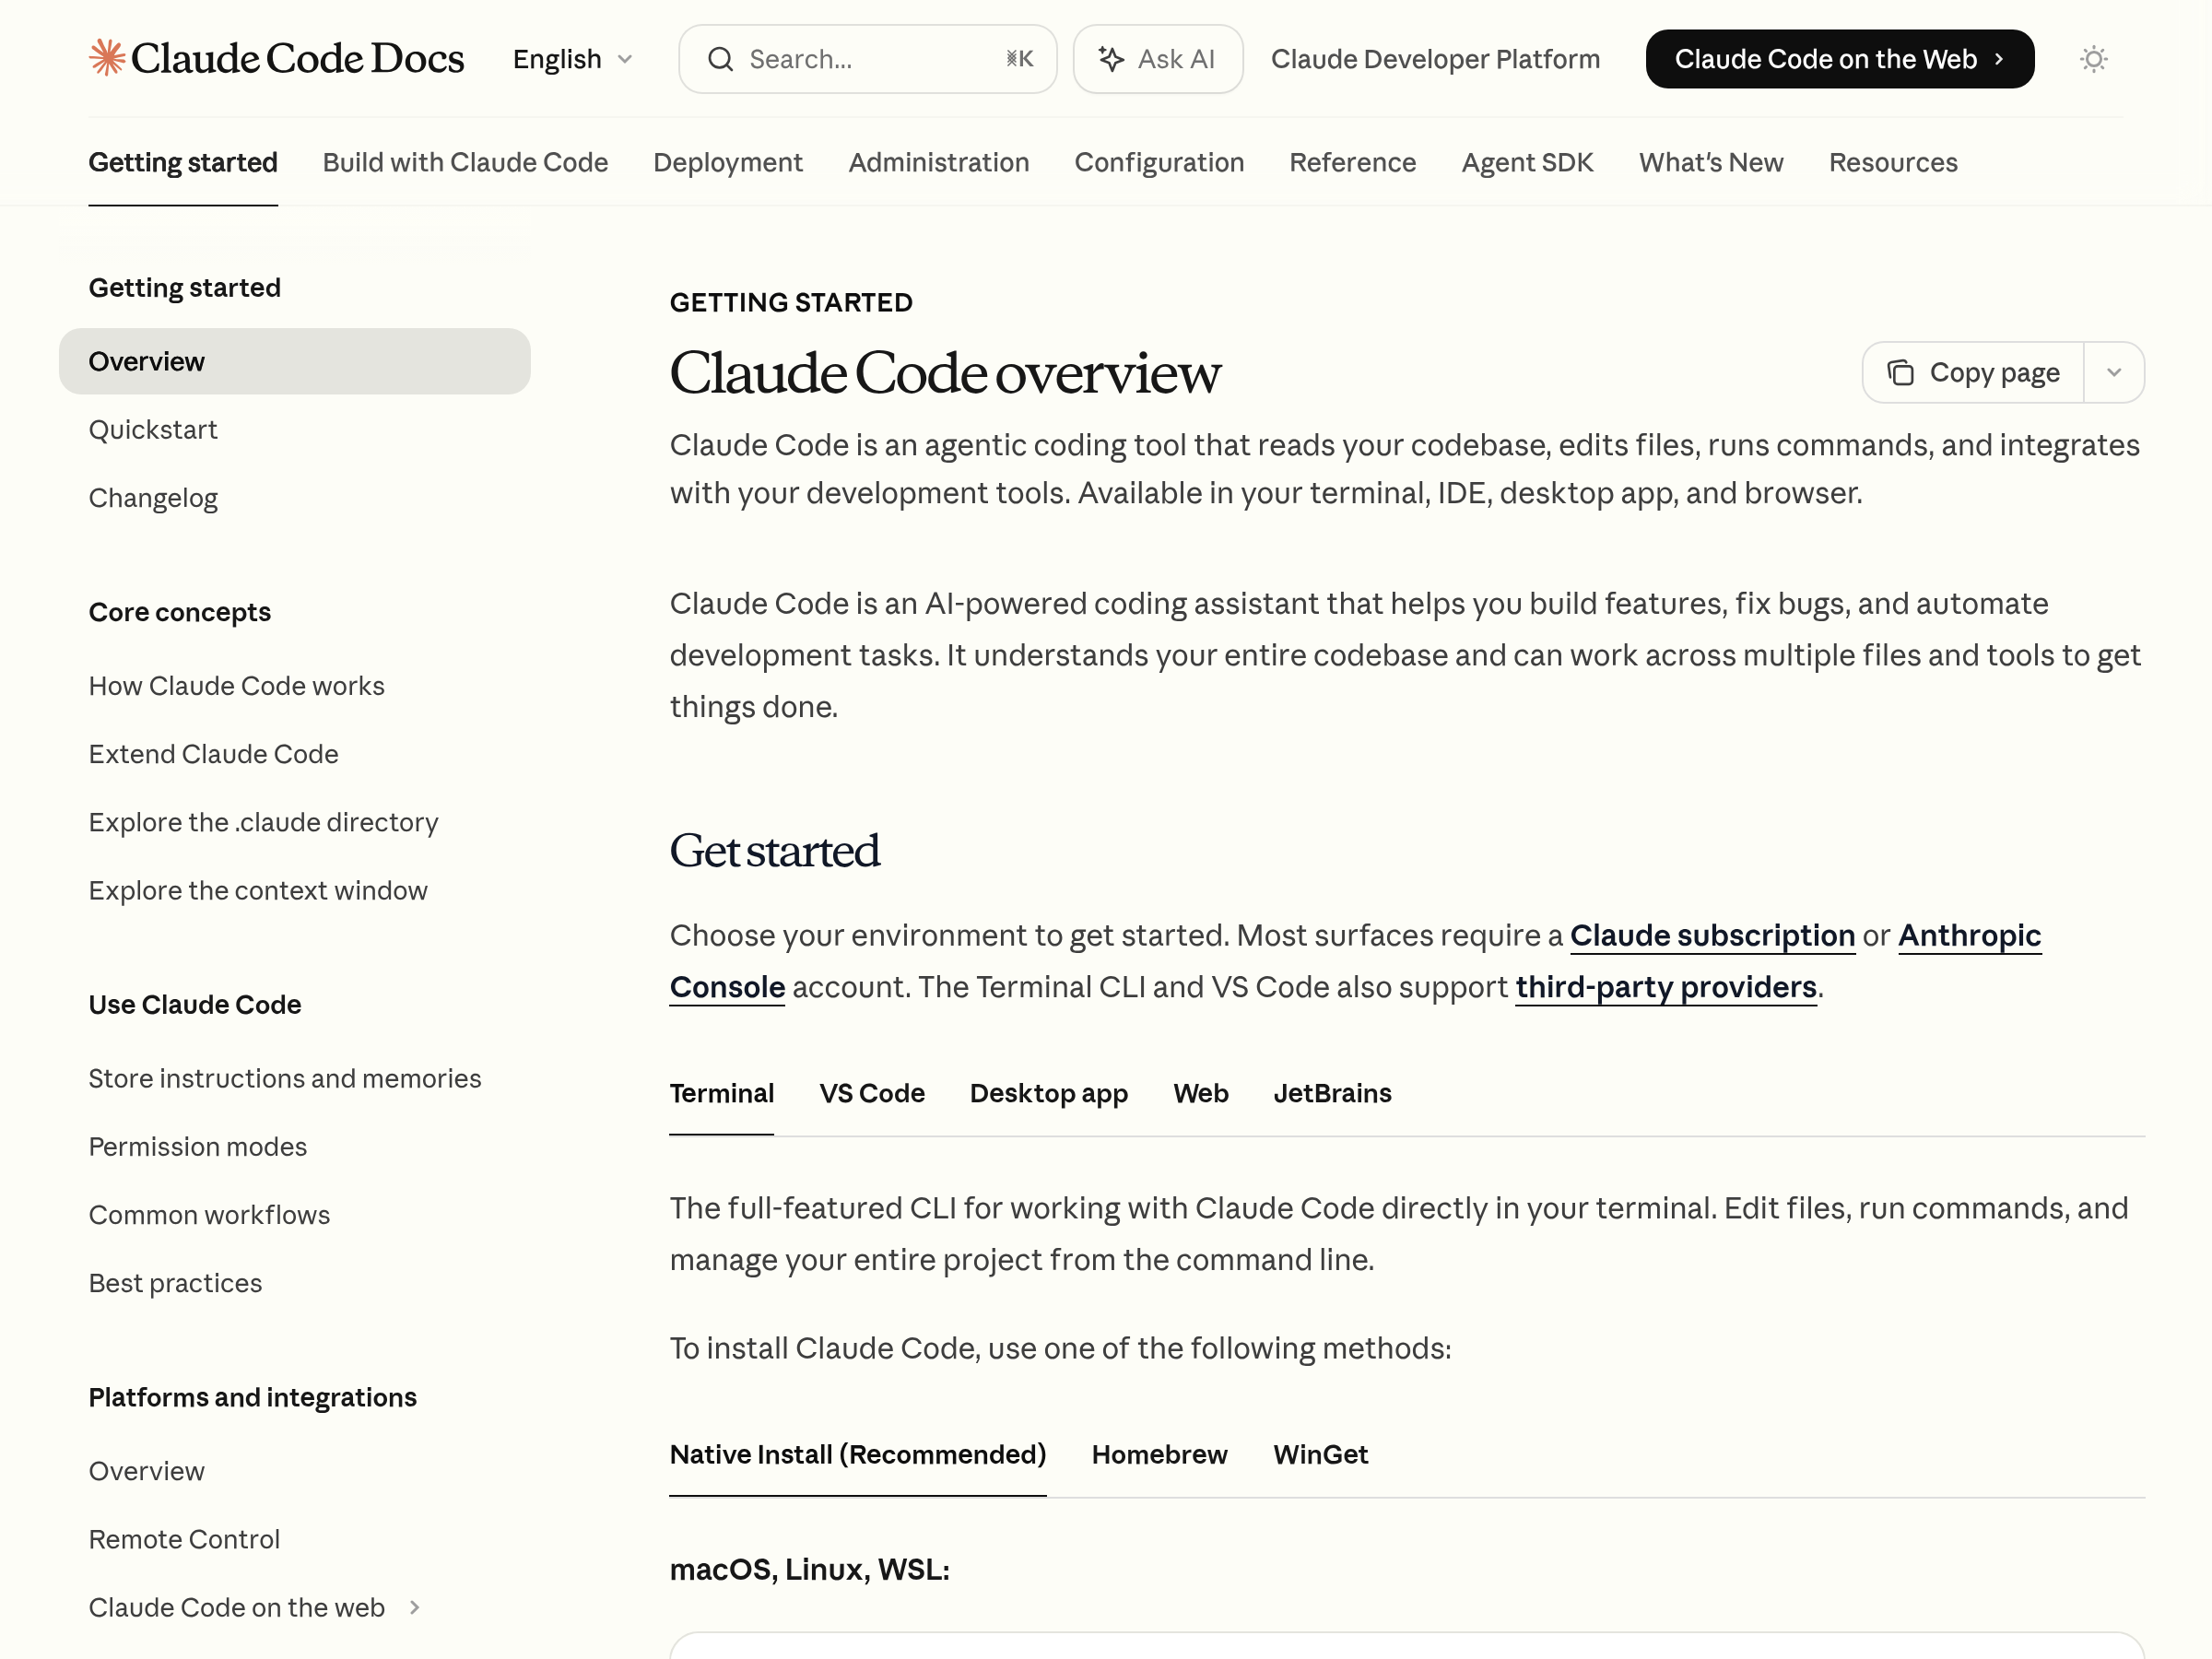Open Permission modes sidebar page

(x=198, y=1147)
